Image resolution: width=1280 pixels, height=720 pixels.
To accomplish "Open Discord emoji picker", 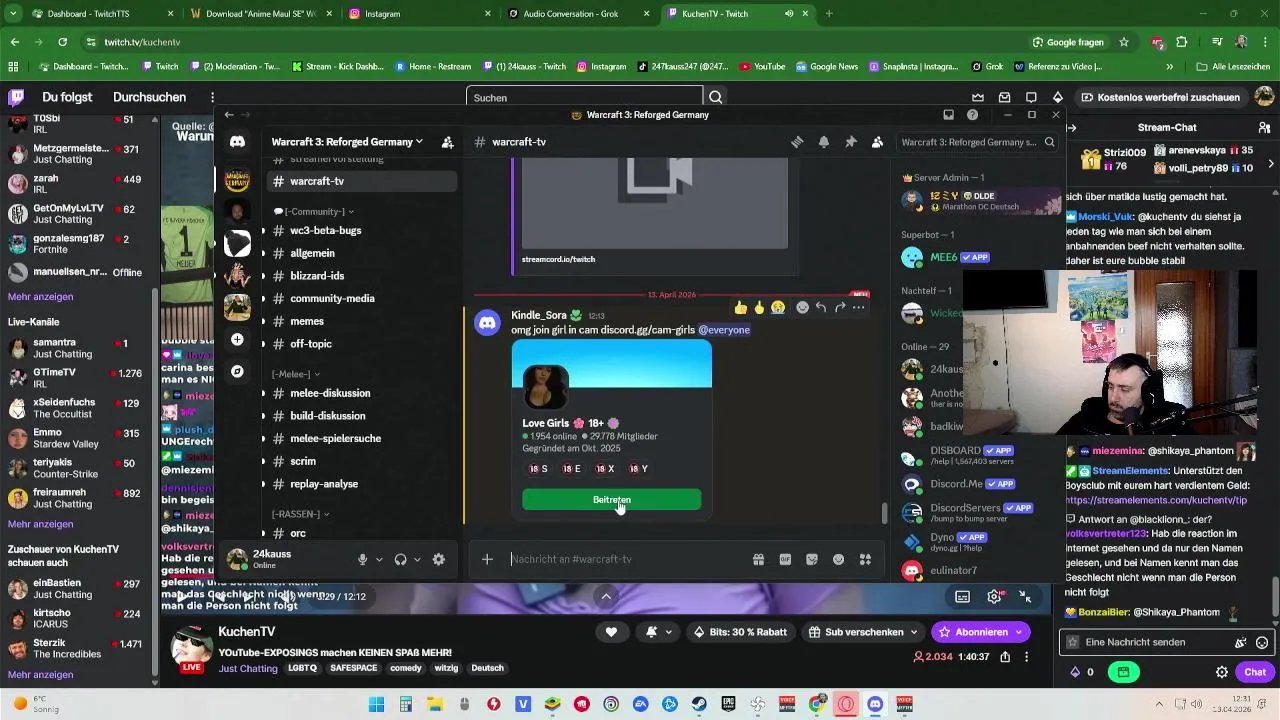I will [x=839, y=559].
